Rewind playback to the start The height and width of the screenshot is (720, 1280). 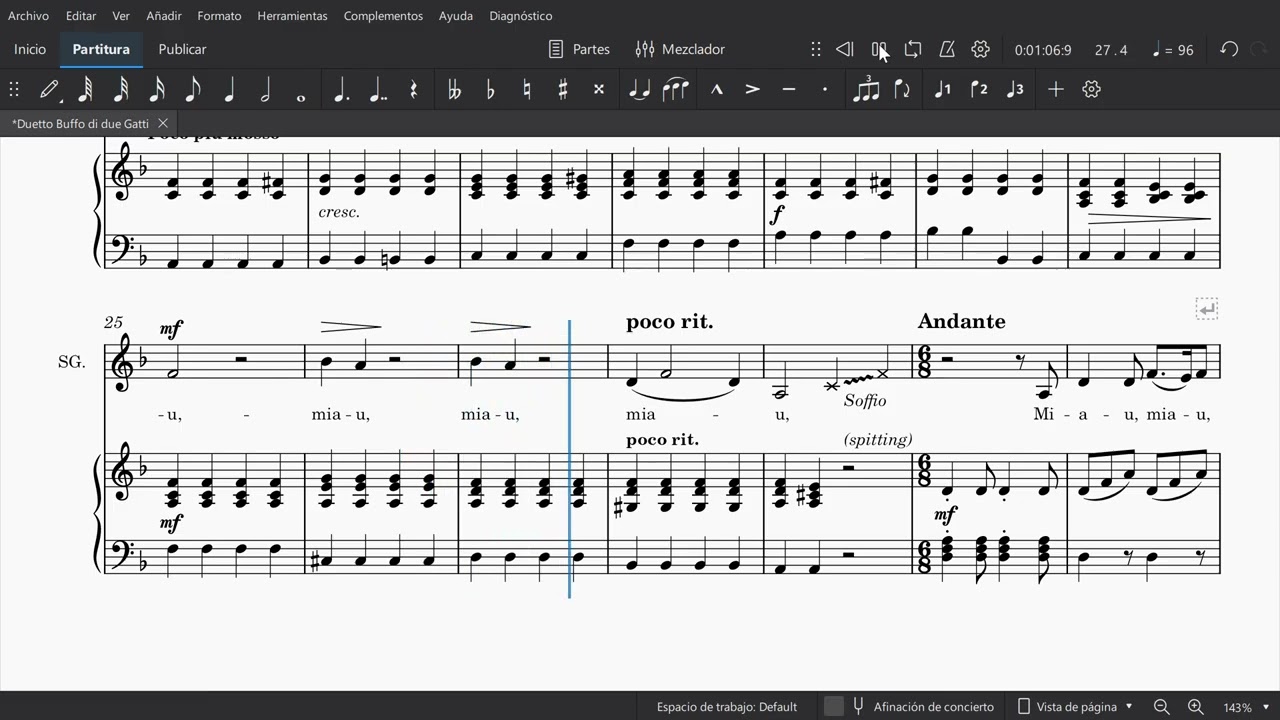[x=844, y=49]
